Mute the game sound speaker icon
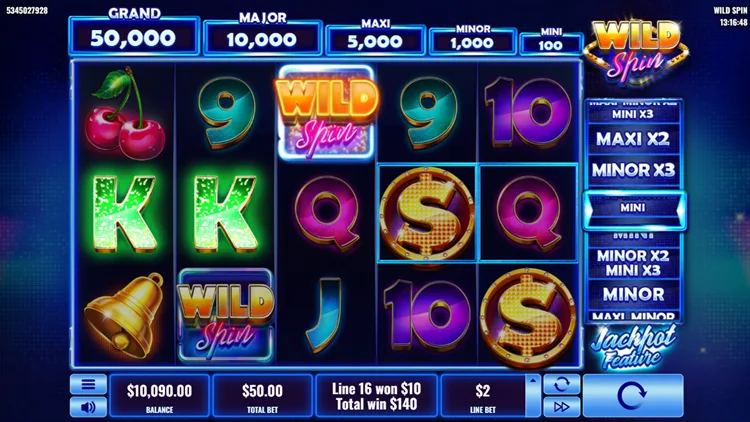This screenshot has height=422, width=750. (x=88, y=407)
